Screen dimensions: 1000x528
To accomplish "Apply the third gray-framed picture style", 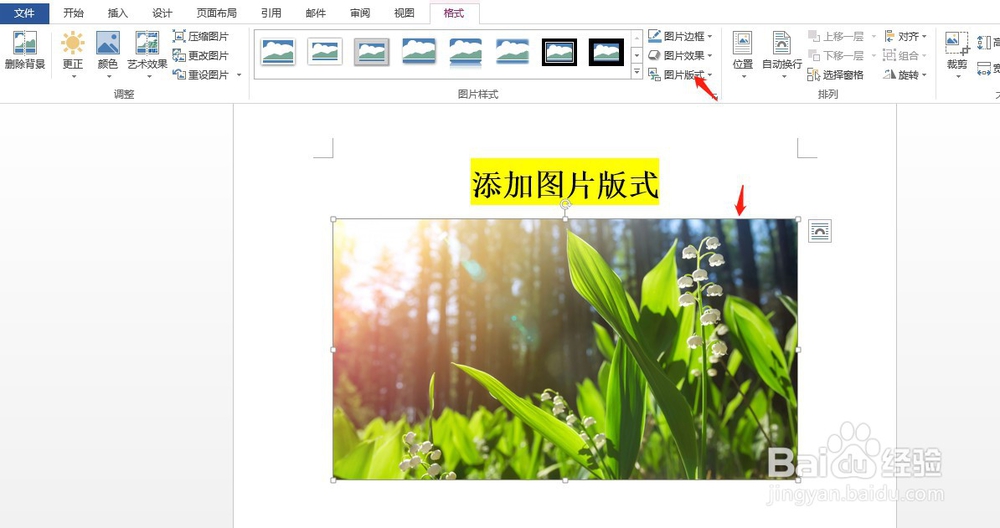I will [372, 52].
